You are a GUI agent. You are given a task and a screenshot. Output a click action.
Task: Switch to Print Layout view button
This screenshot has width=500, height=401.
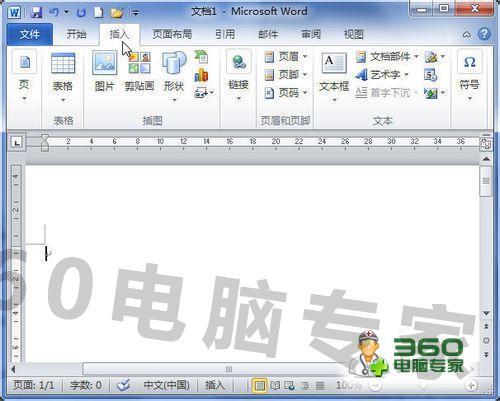[260, 386]
